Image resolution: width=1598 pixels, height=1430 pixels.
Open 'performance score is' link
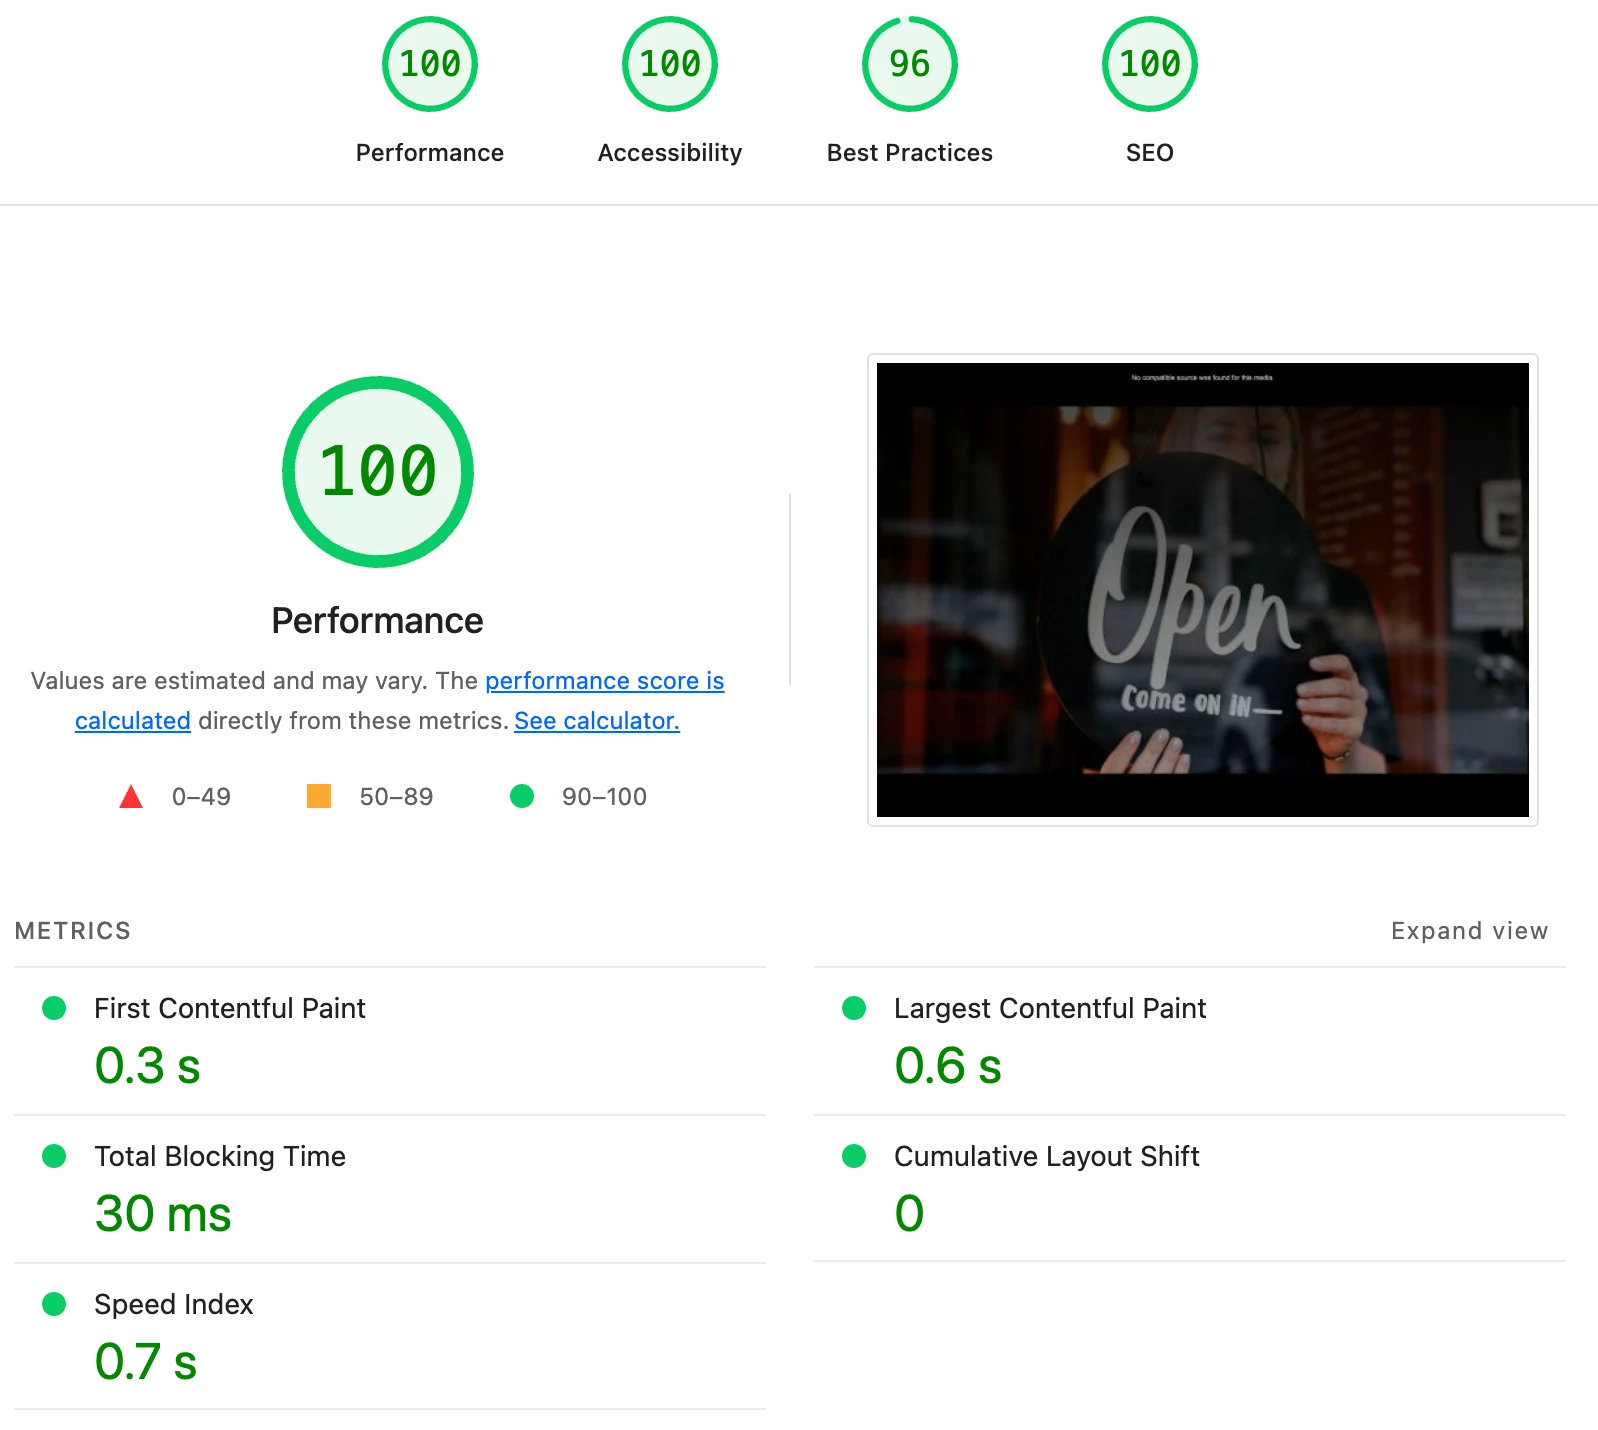tap(605, 681)
